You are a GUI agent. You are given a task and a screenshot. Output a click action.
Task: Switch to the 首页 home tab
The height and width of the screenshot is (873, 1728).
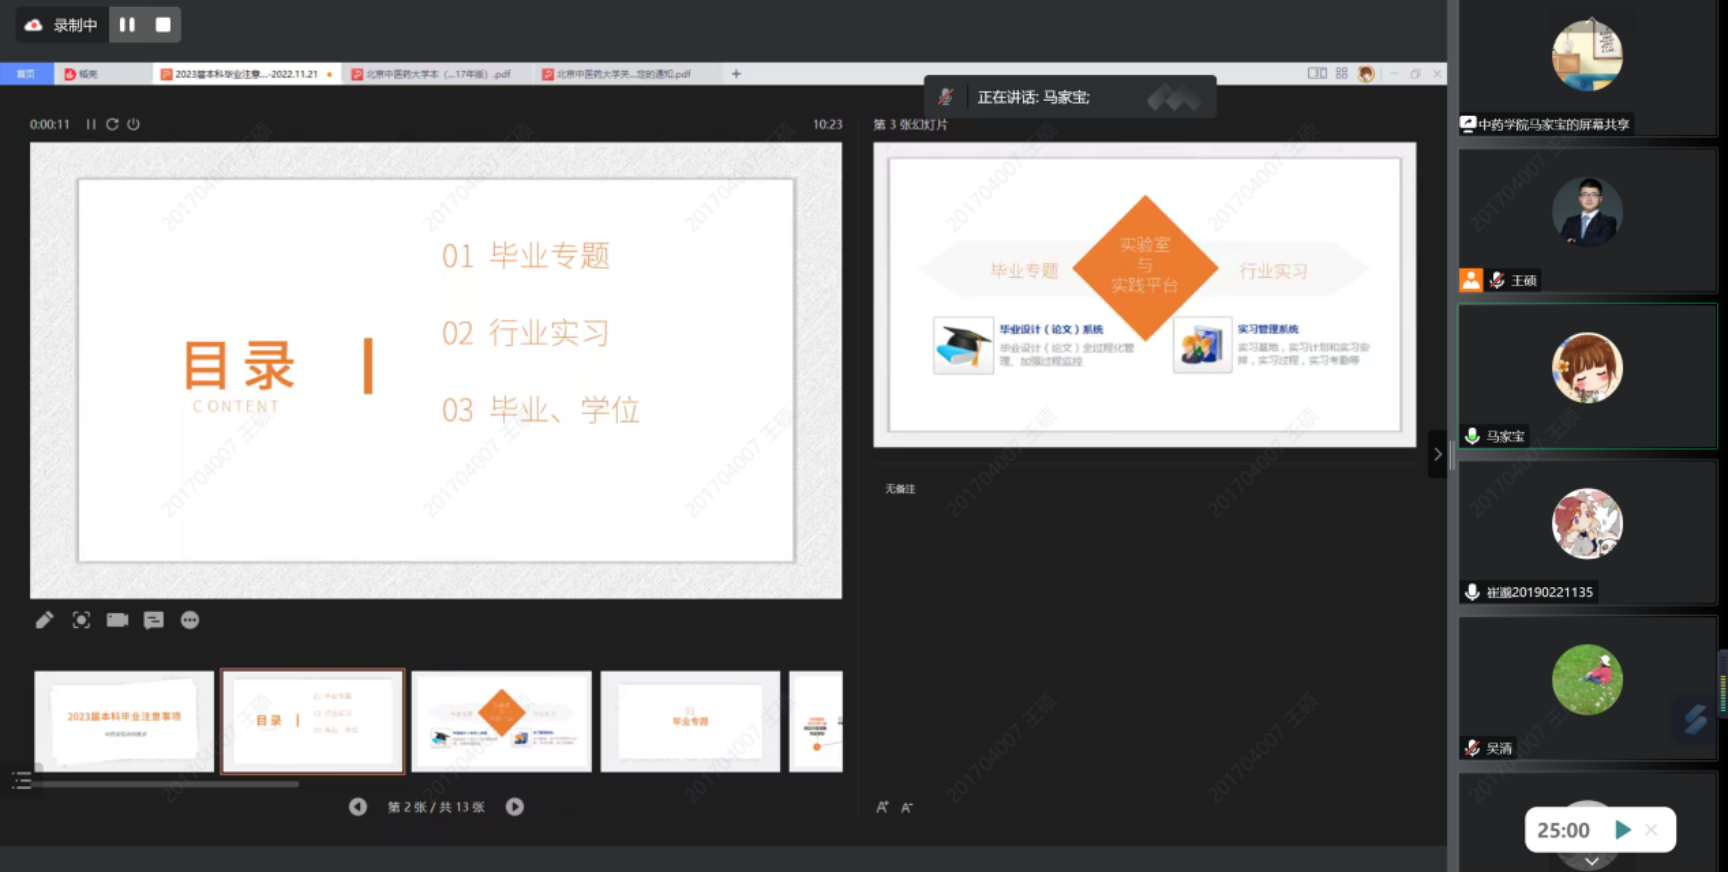coord(26,74)
